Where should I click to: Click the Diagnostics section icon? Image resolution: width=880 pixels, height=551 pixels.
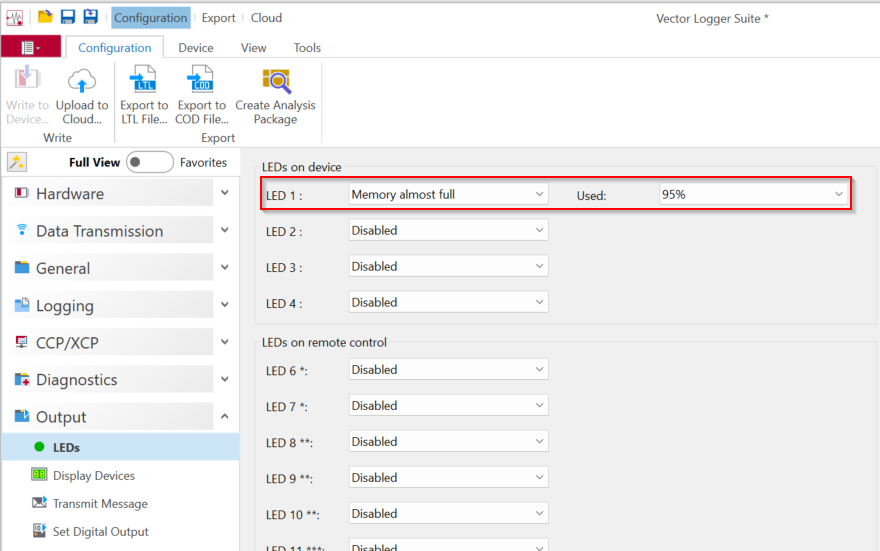22,379
